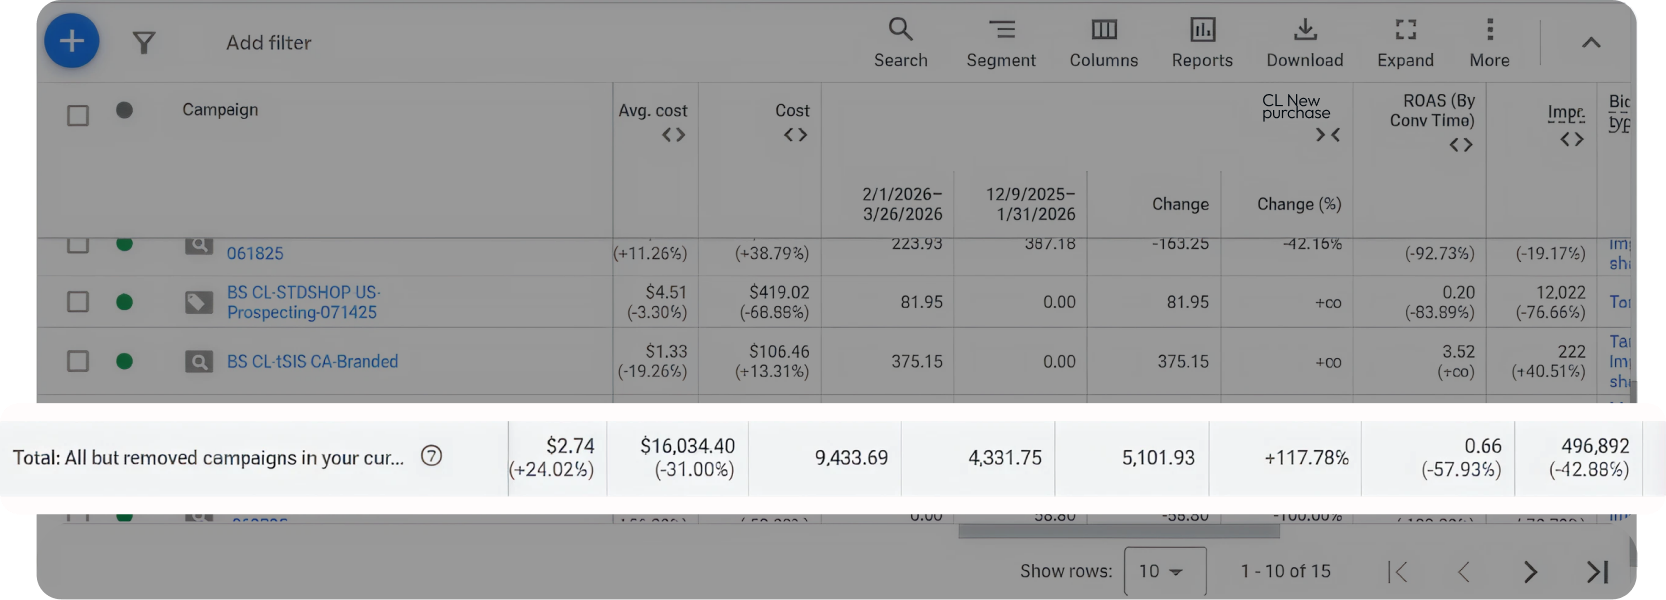Sort by the Campaign column header

coord(220,110)
